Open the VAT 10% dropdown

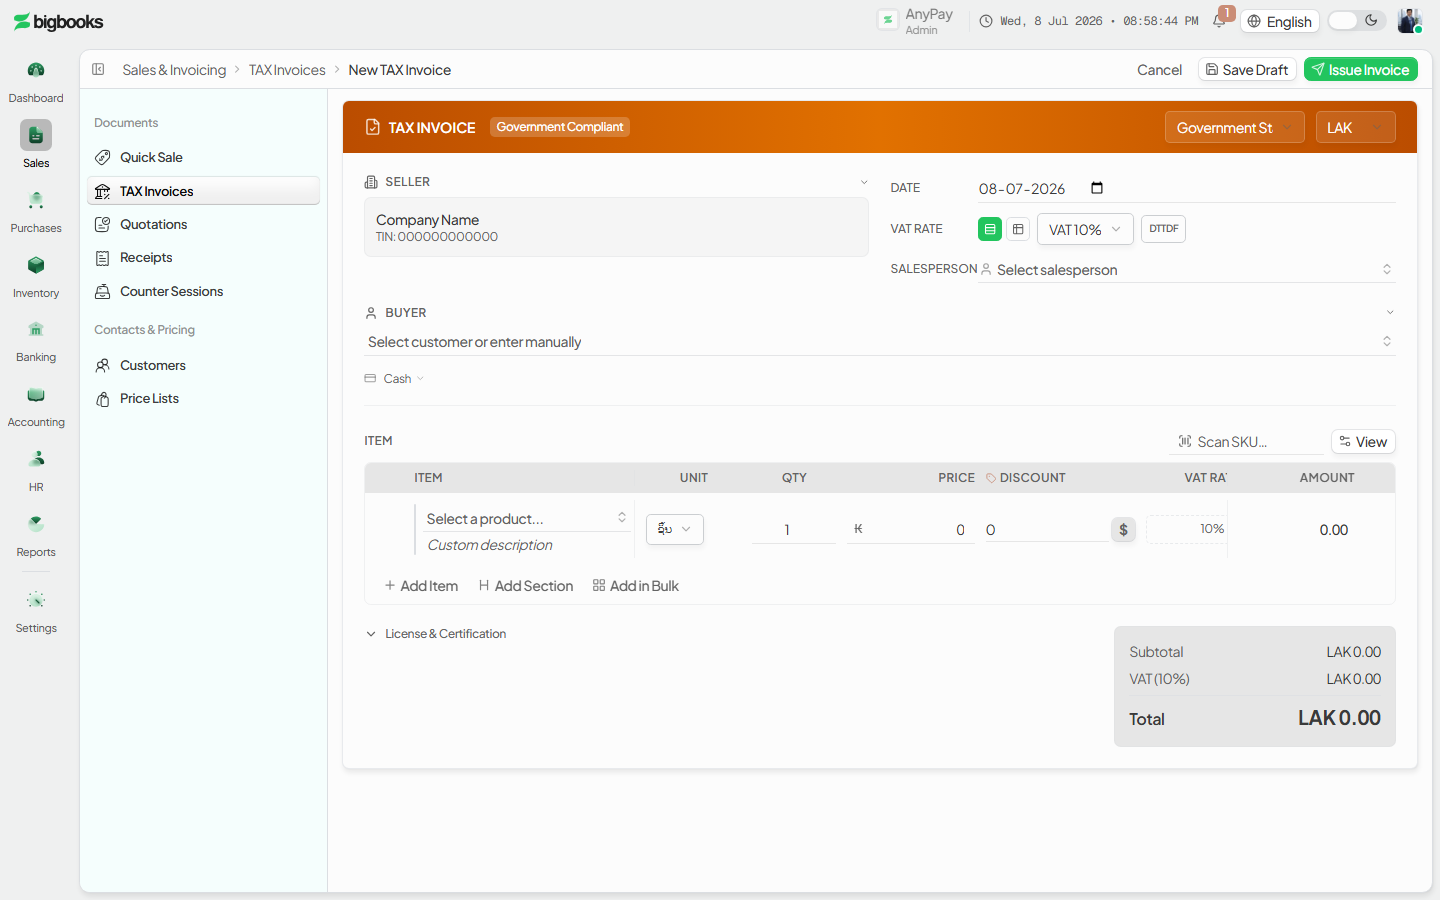coord(1085,229)
